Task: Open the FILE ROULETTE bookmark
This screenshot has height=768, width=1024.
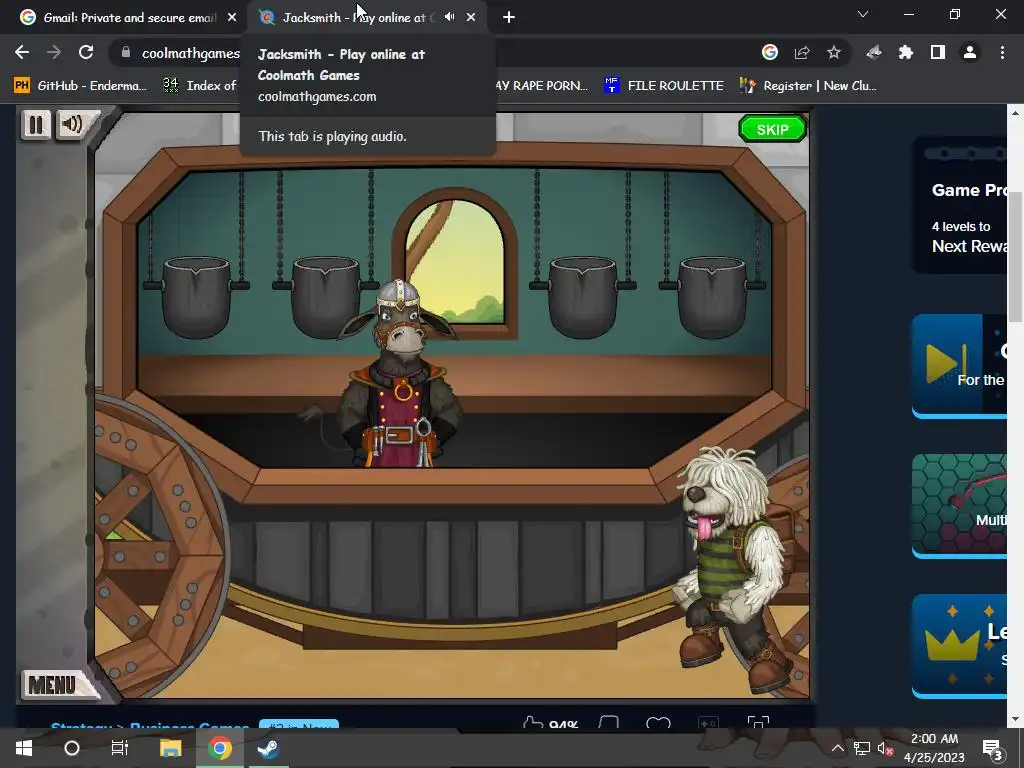Action: click(x=664, y=86)
